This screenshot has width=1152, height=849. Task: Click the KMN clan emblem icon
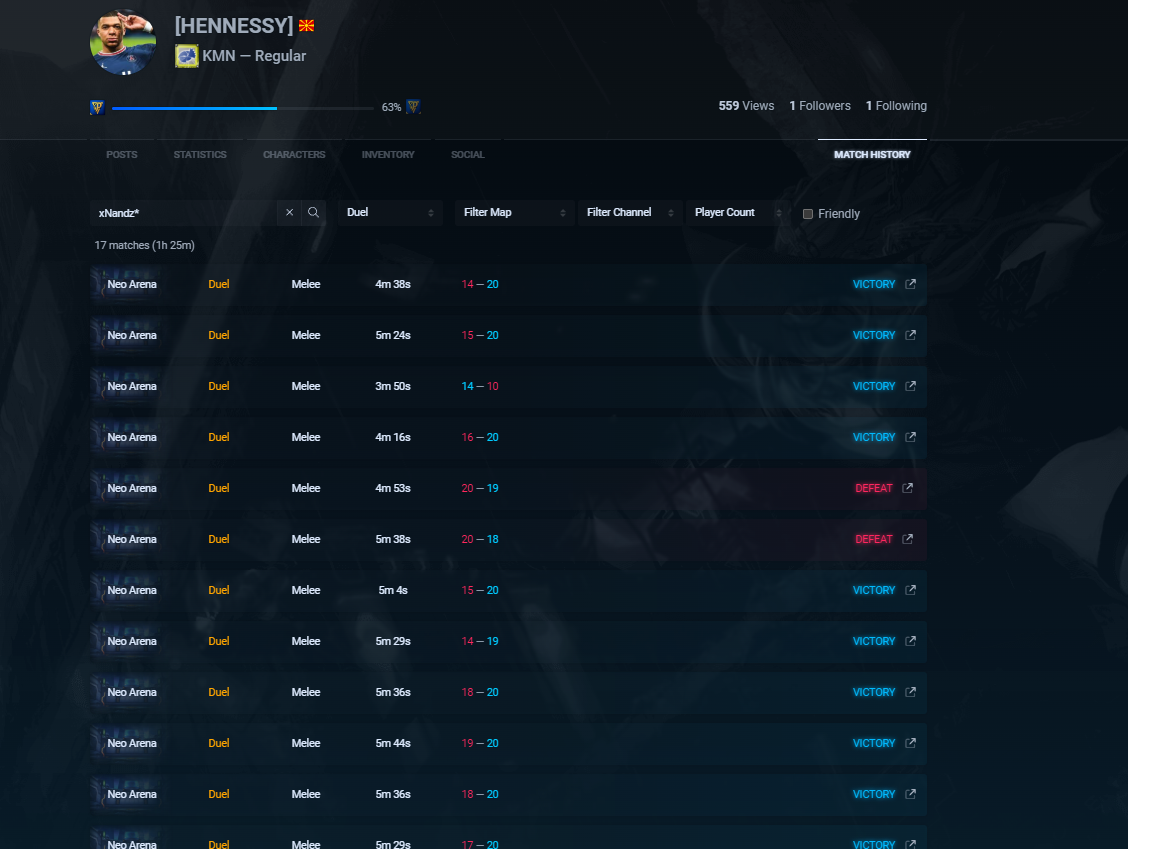[x=186, y=56]
